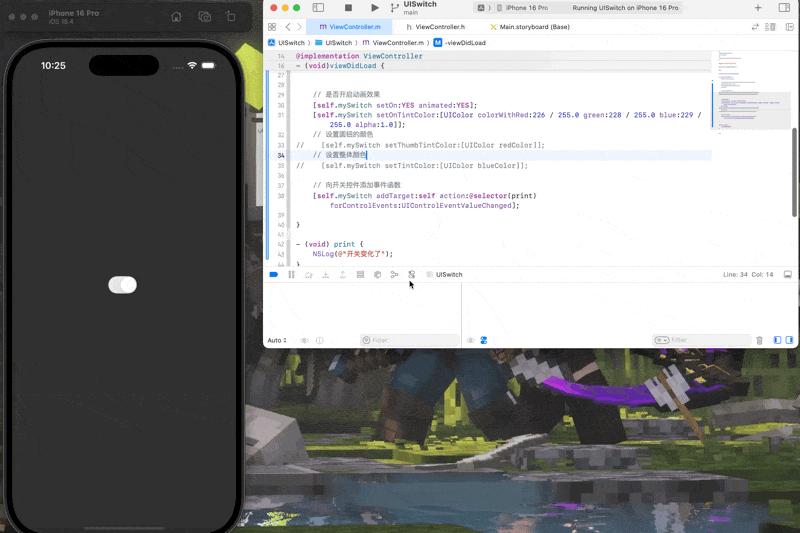The width and height of the screenshot is (800, 533).
Task: Toggle variables view pane
Action: [777, 340]
